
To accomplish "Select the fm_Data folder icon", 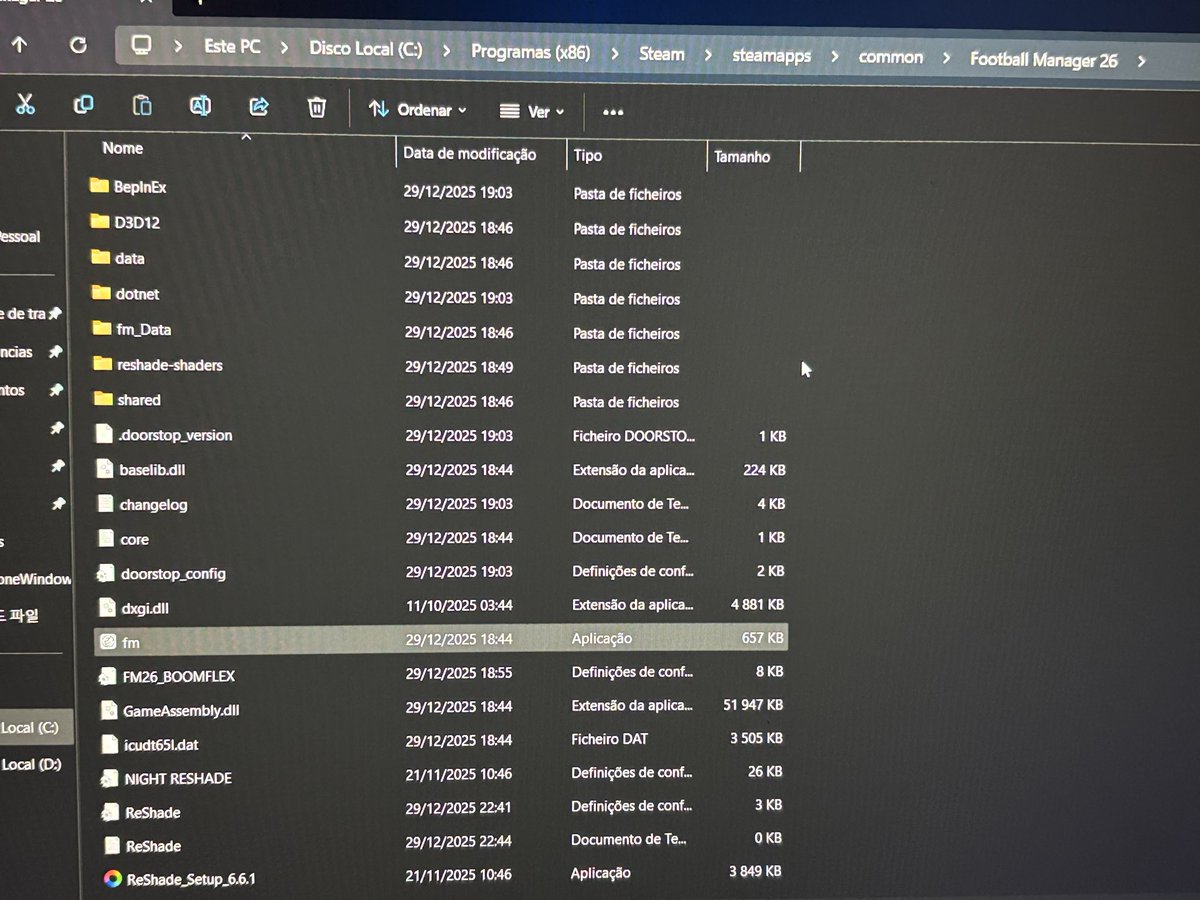I will point(101,329).
